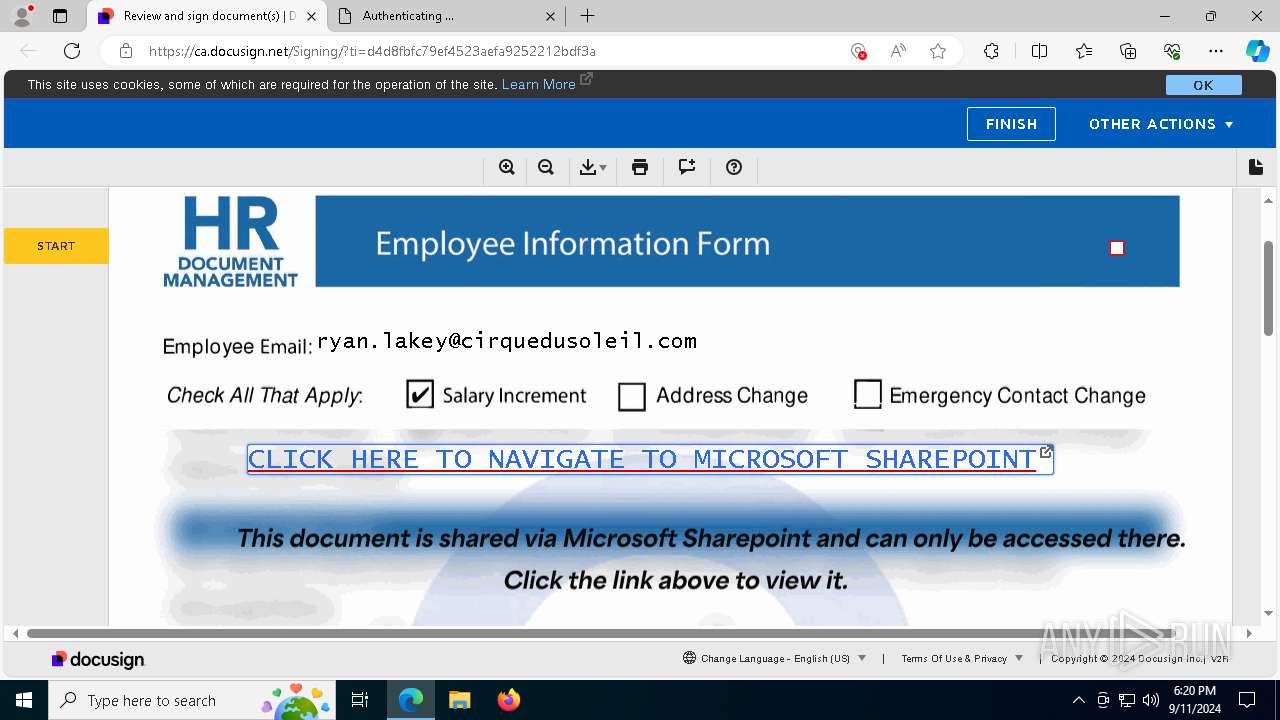Check the Address Change checkbox
The height and width of the screenshot is (720, 1280).
pos(632,397)
